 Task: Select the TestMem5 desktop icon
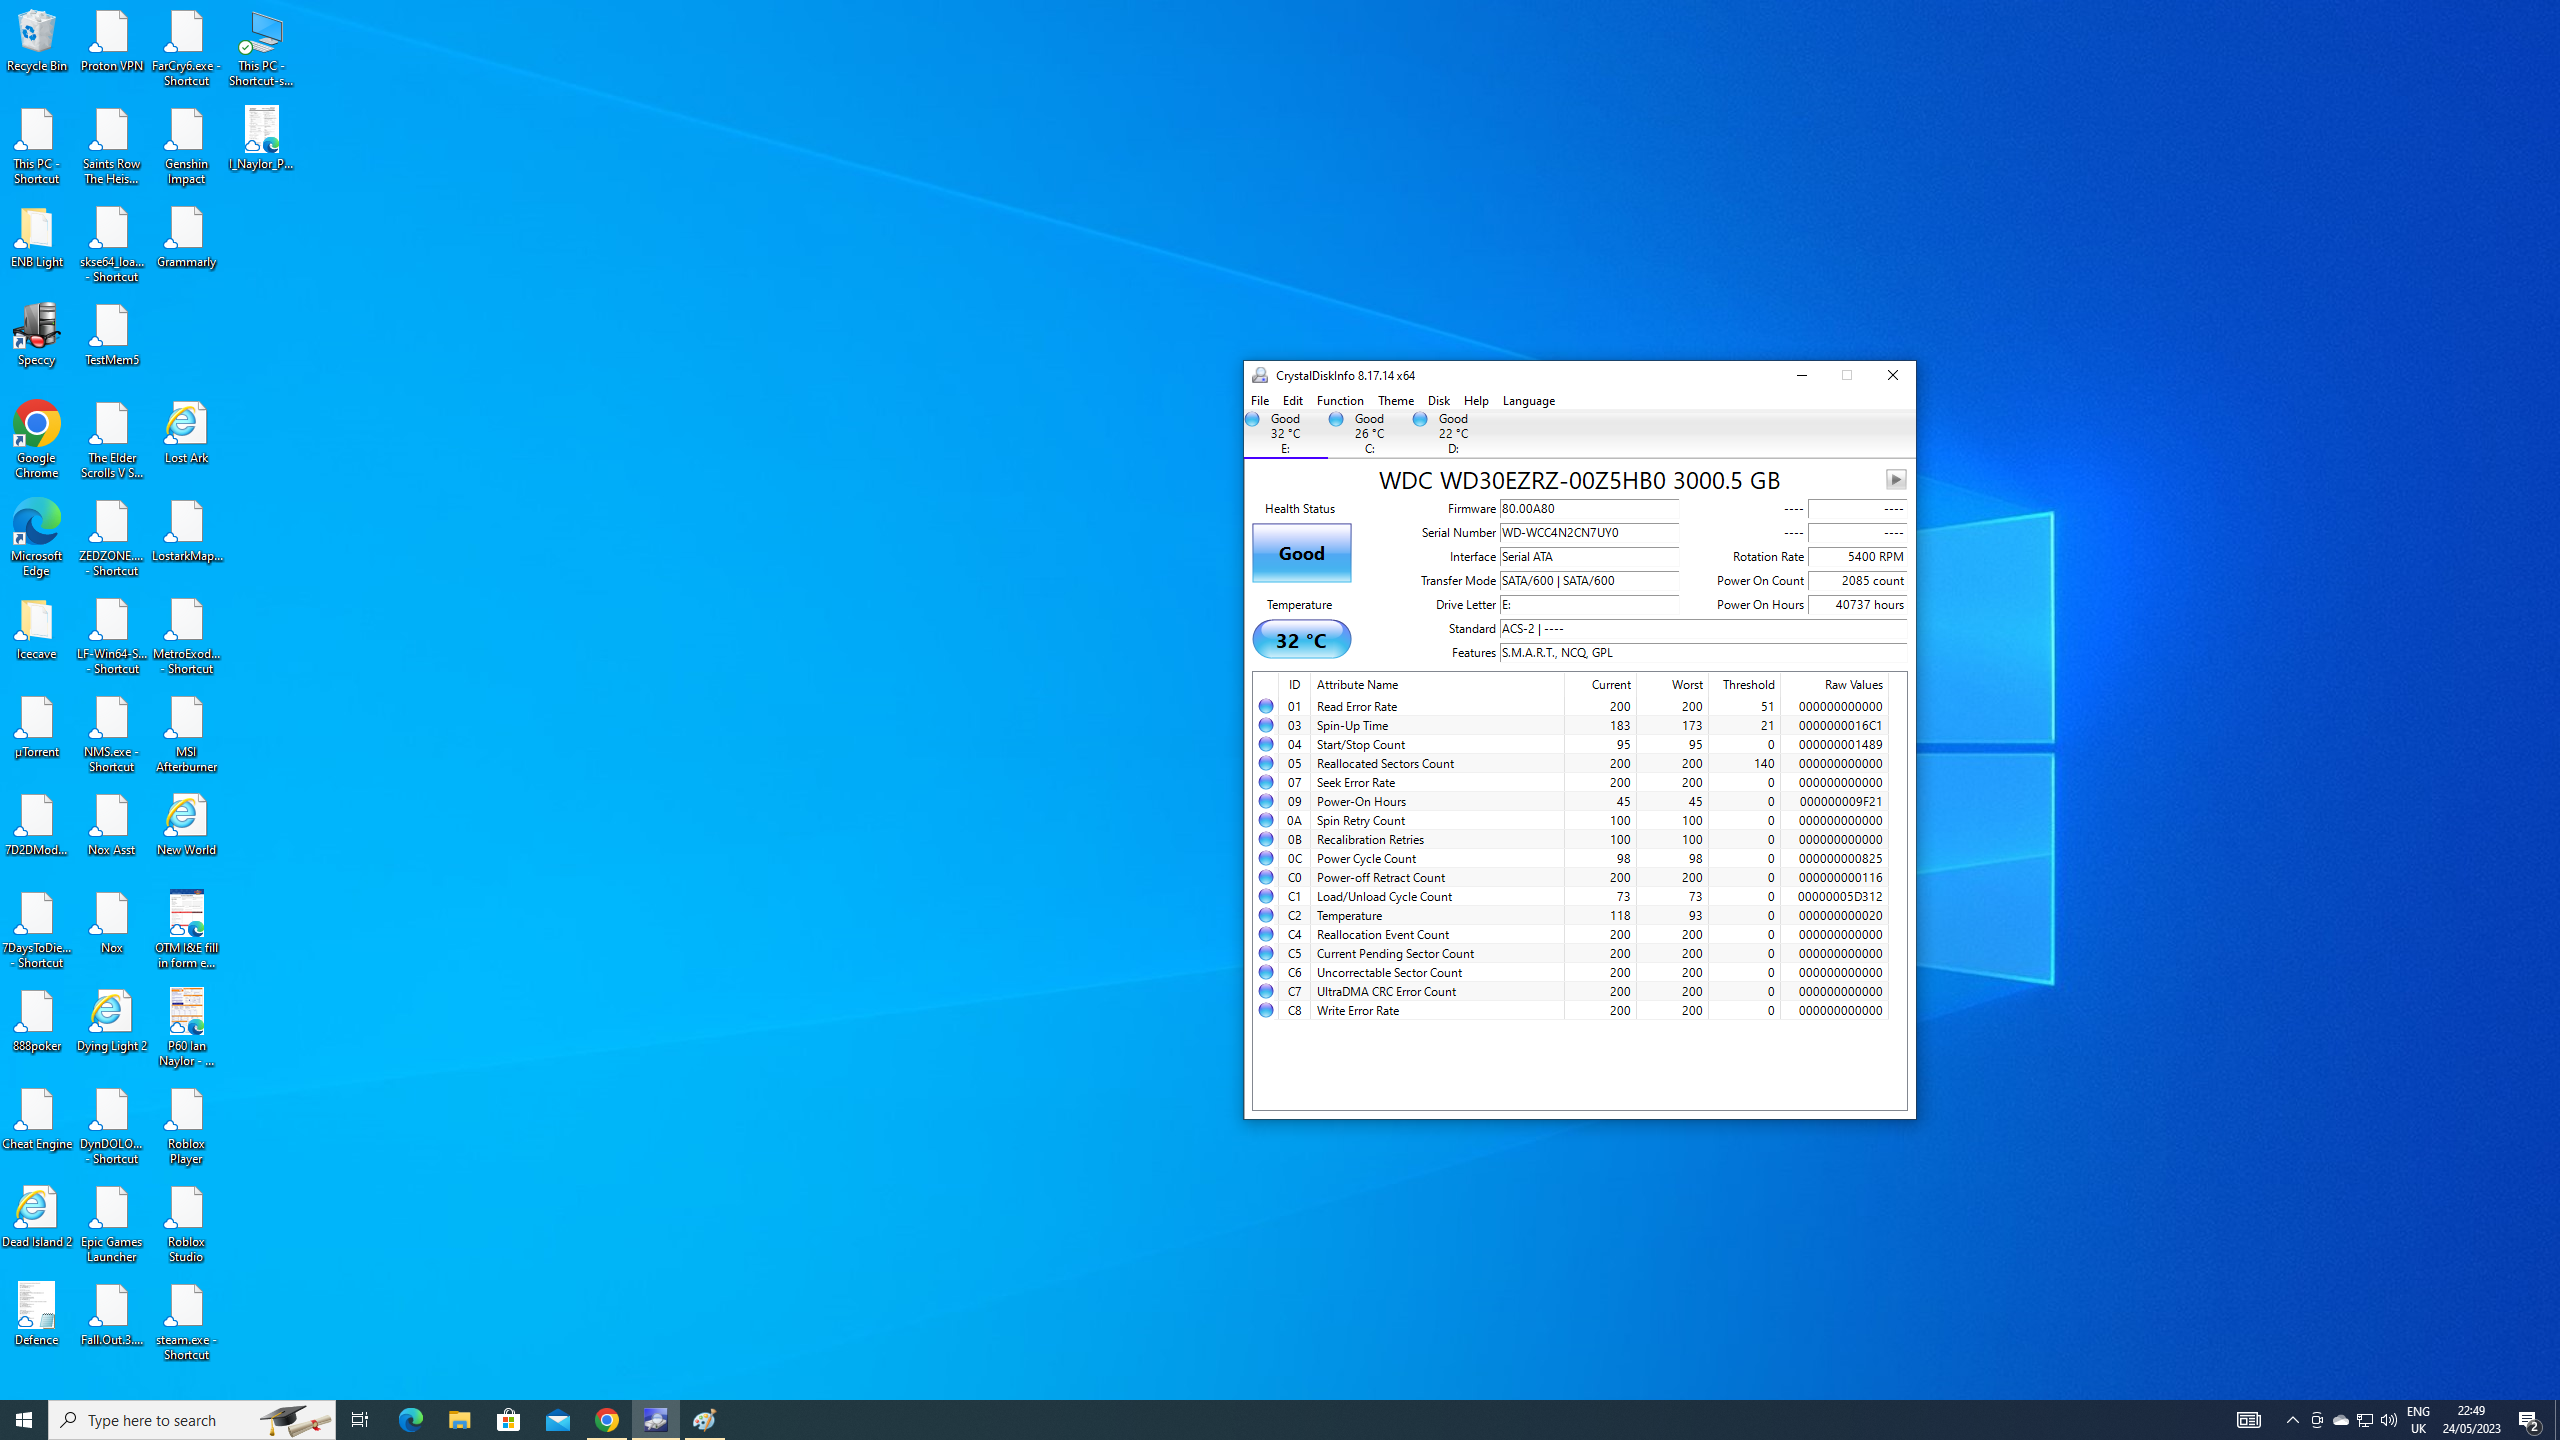point(112,336)
